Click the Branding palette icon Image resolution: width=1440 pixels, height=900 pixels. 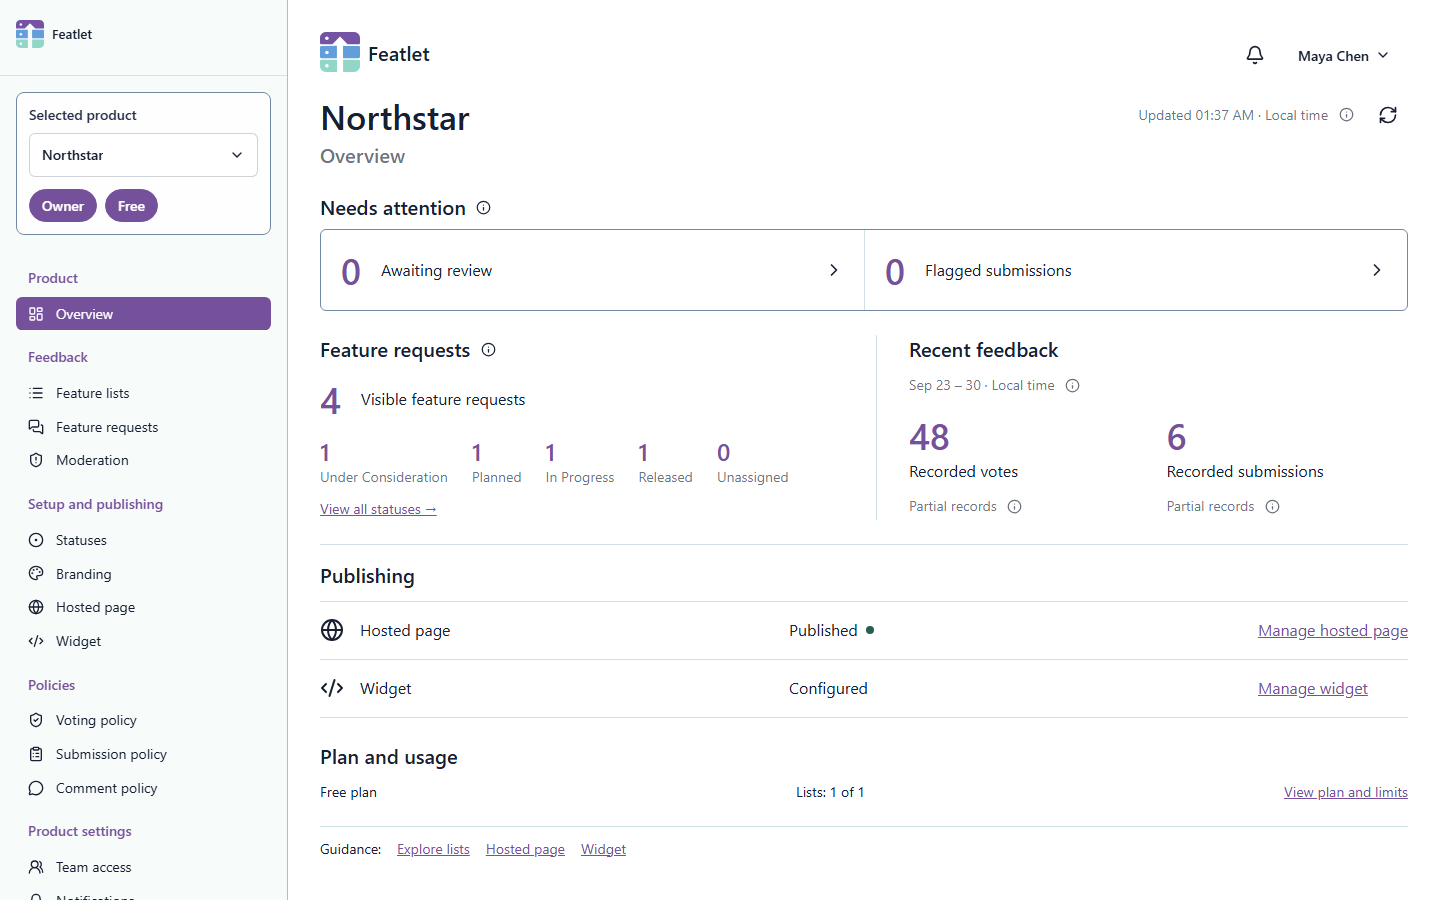coord(36,574)
